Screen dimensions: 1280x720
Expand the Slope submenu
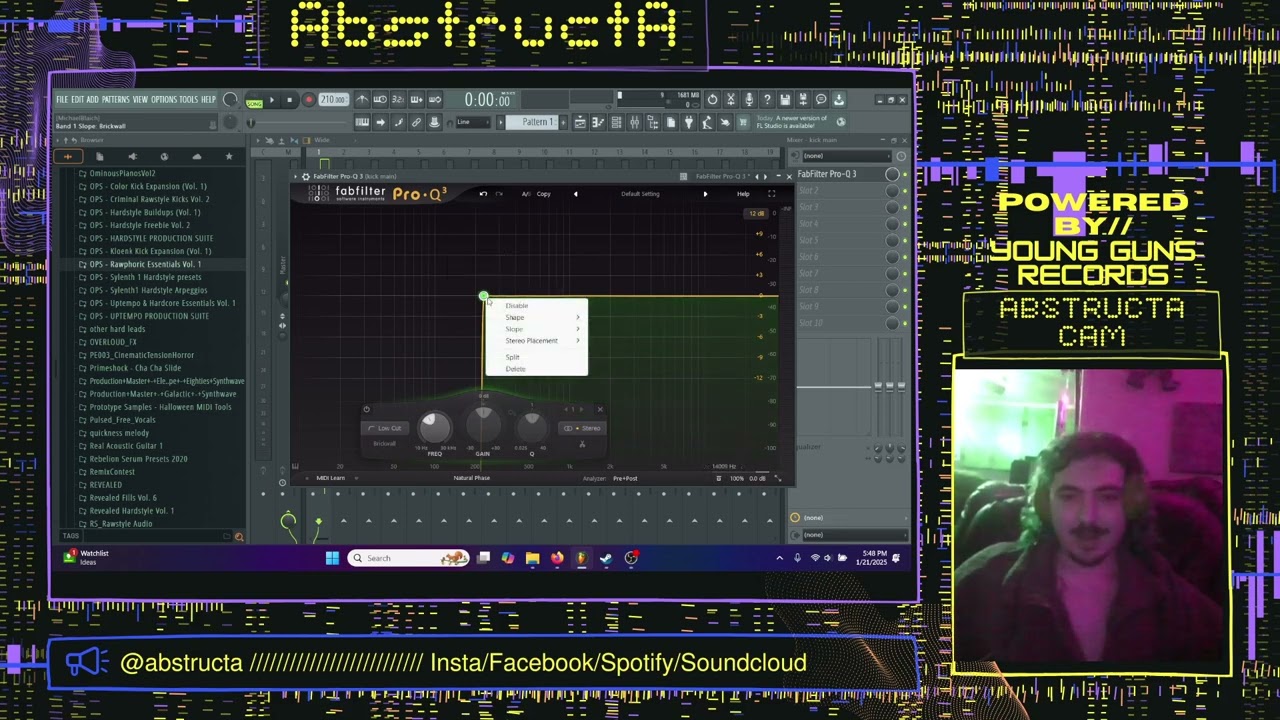point(537,329)
